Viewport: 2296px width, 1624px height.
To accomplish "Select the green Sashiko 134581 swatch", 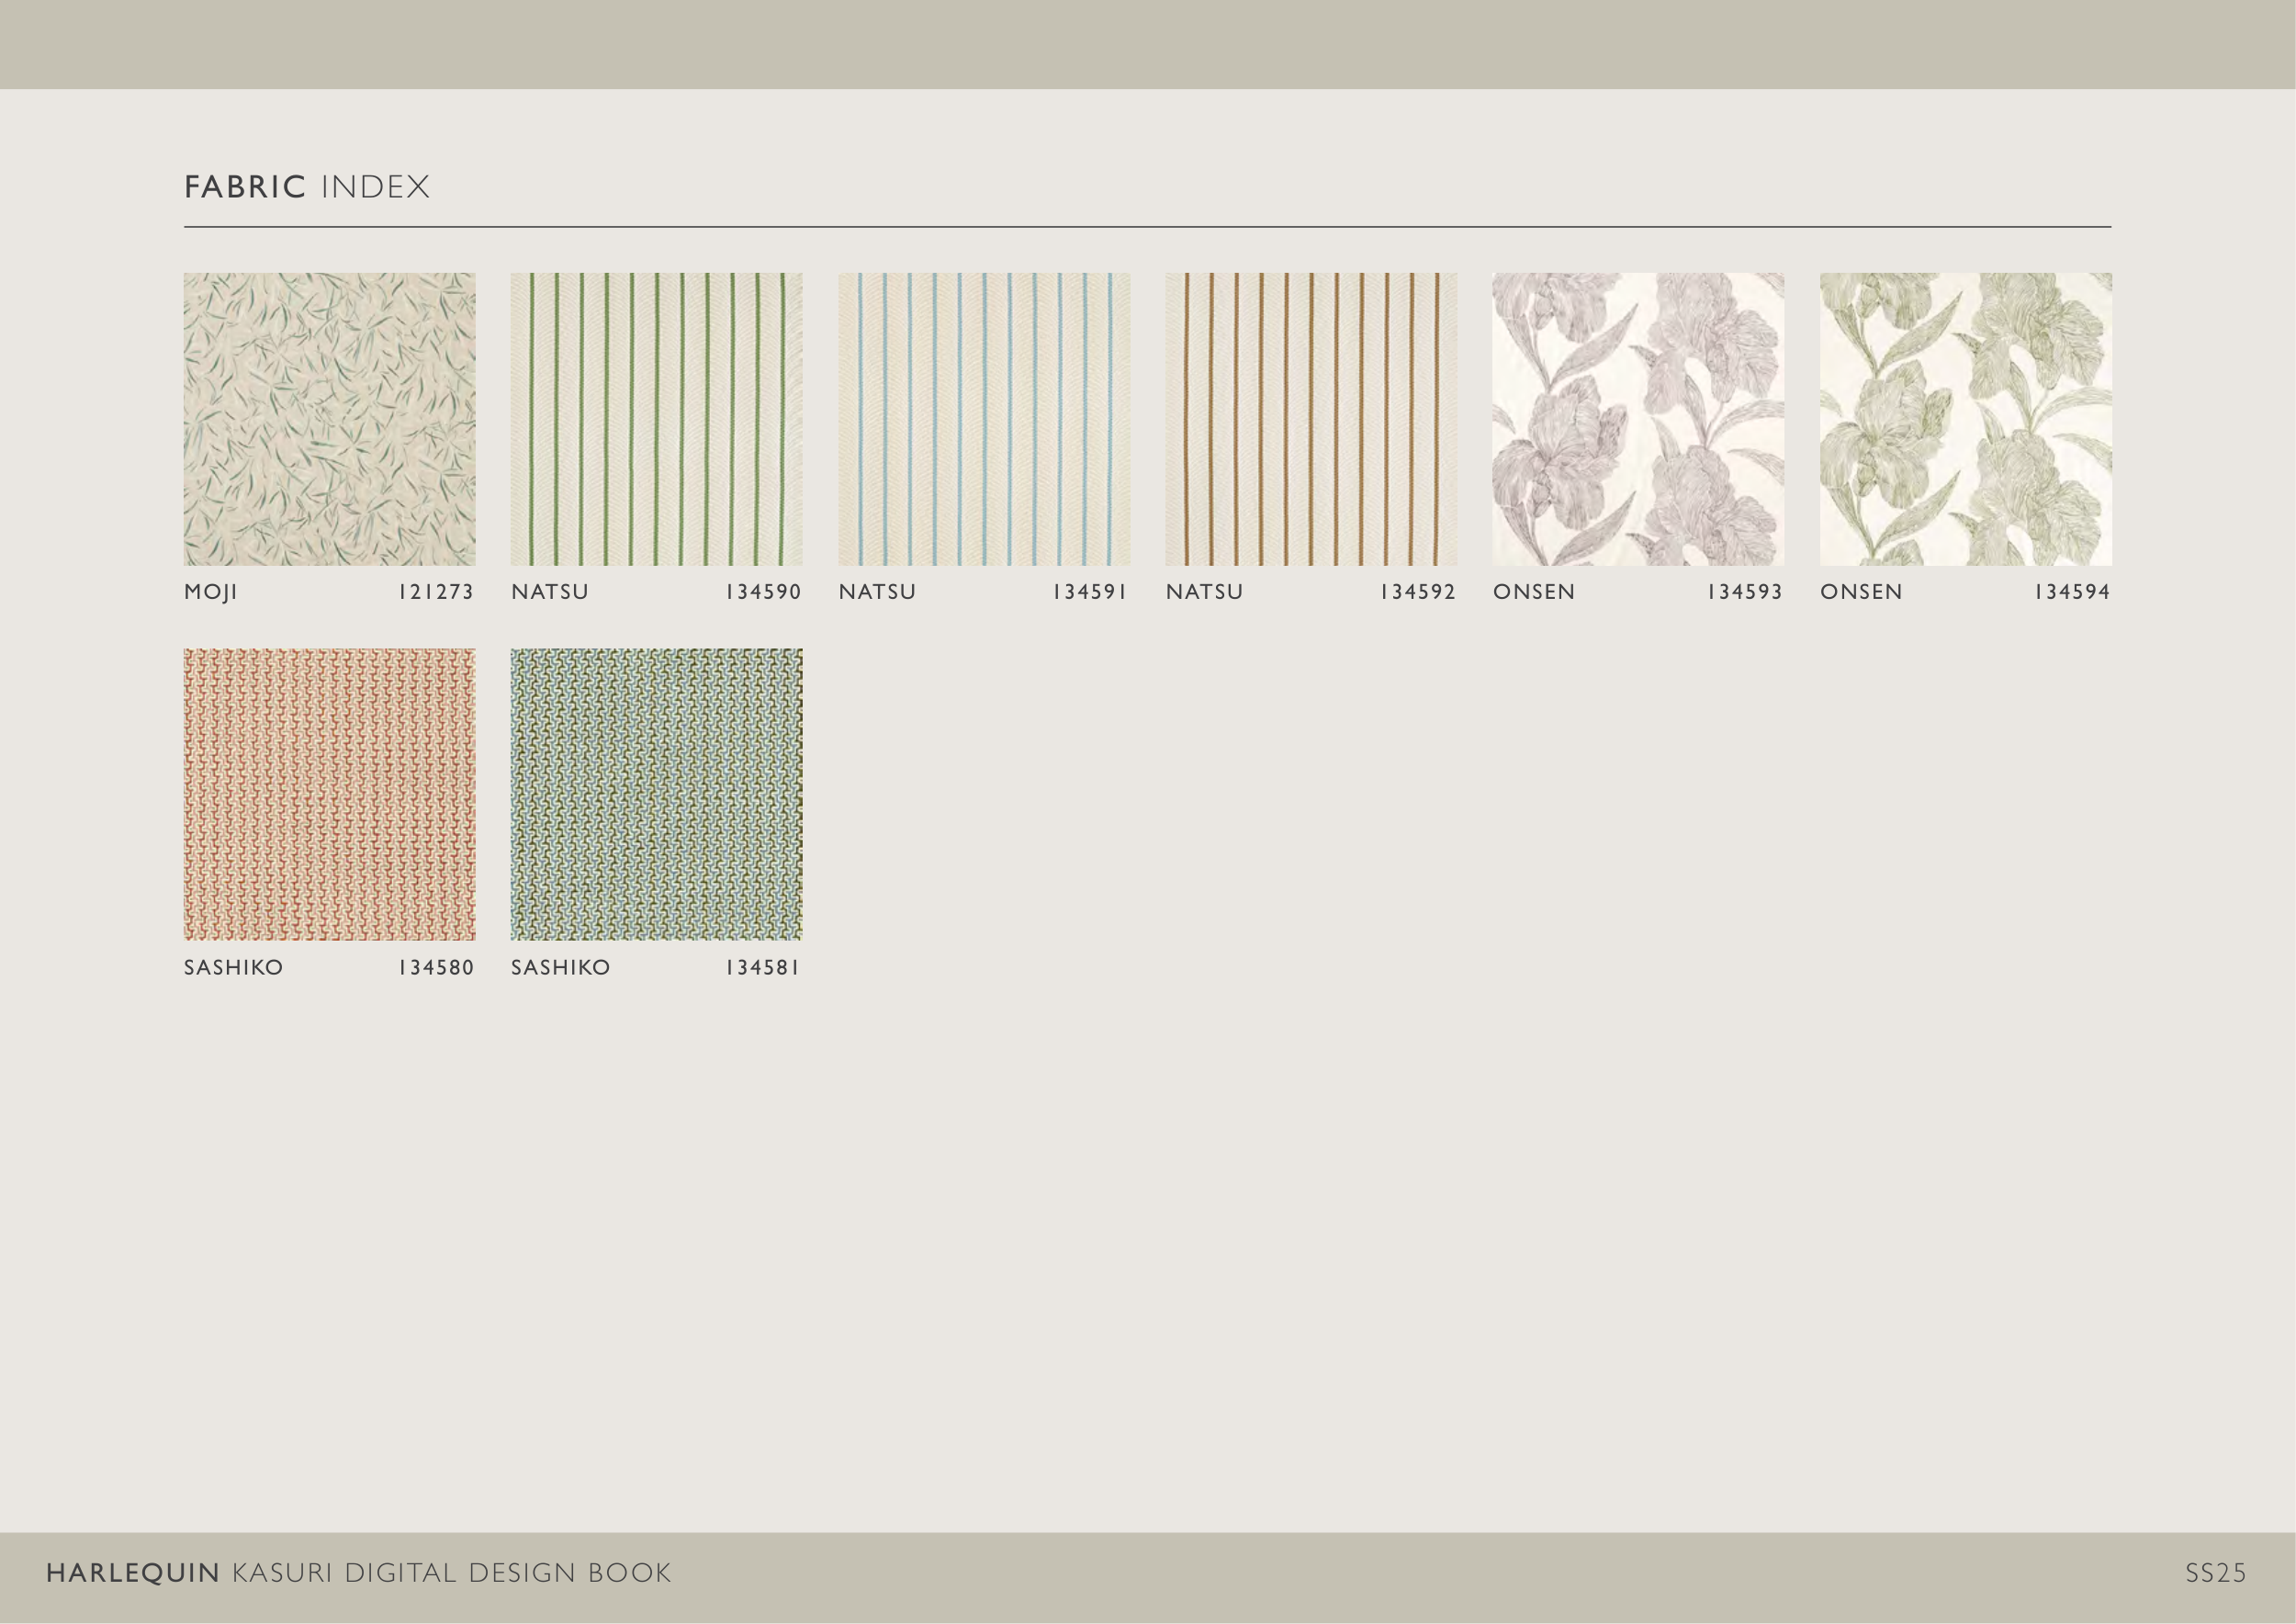I will [656, 794].
